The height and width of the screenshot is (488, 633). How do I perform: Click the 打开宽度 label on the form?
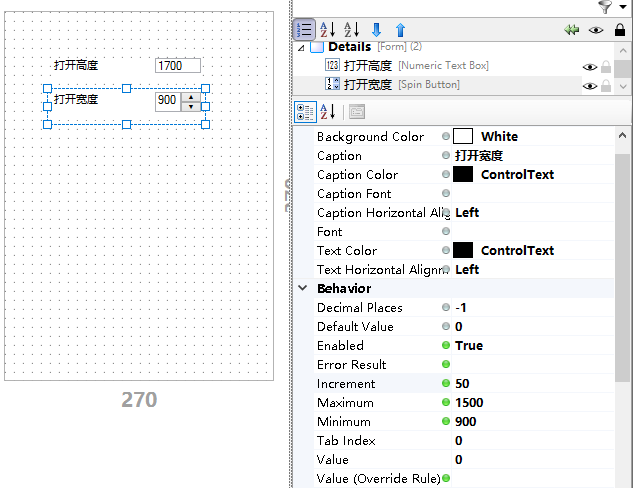coord(76,99)
